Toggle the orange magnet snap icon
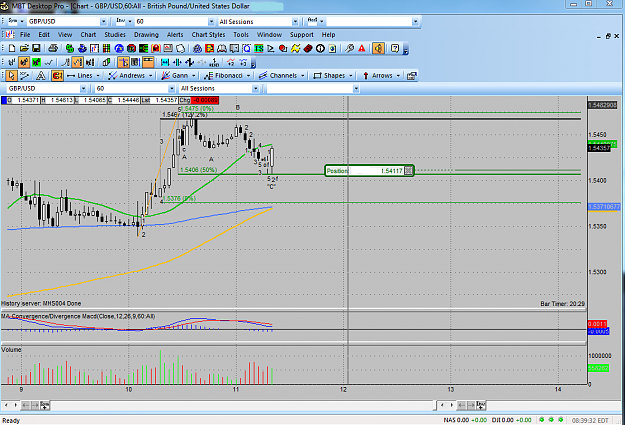625x425 pixels. point(57,75)
